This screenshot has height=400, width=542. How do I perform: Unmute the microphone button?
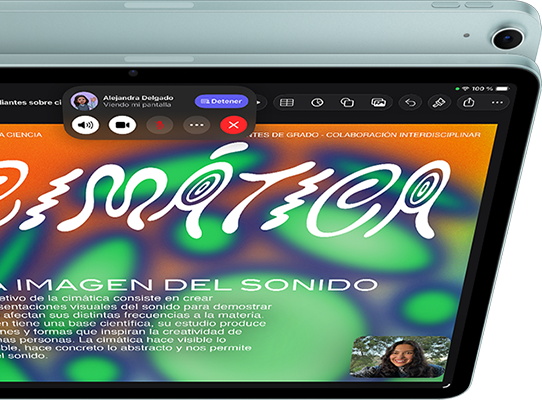pyautogui.click(x=159, y=125)
